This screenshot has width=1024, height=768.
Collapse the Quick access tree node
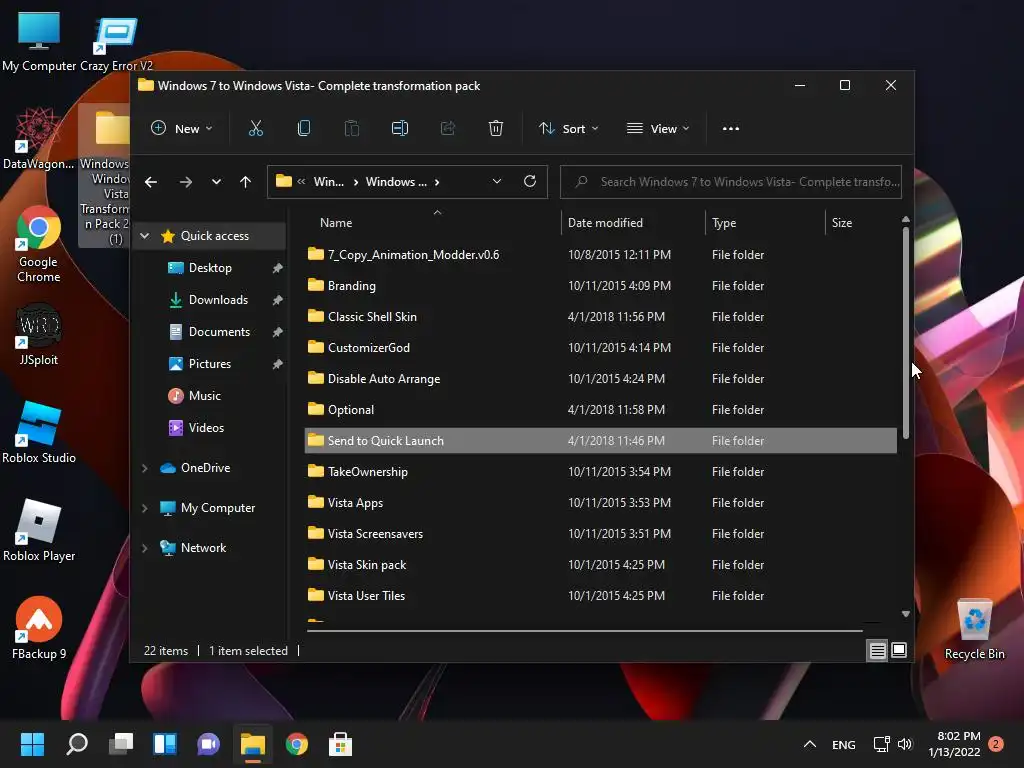click(x=145, y=236)
